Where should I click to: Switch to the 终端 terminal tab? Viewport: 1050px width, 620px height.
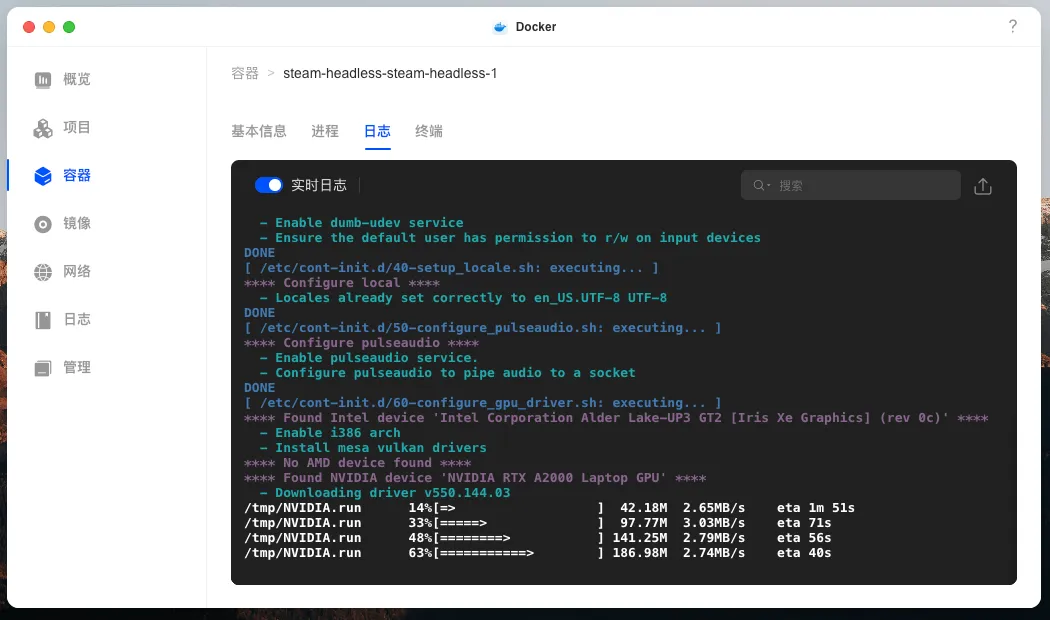tap(428, 131)
